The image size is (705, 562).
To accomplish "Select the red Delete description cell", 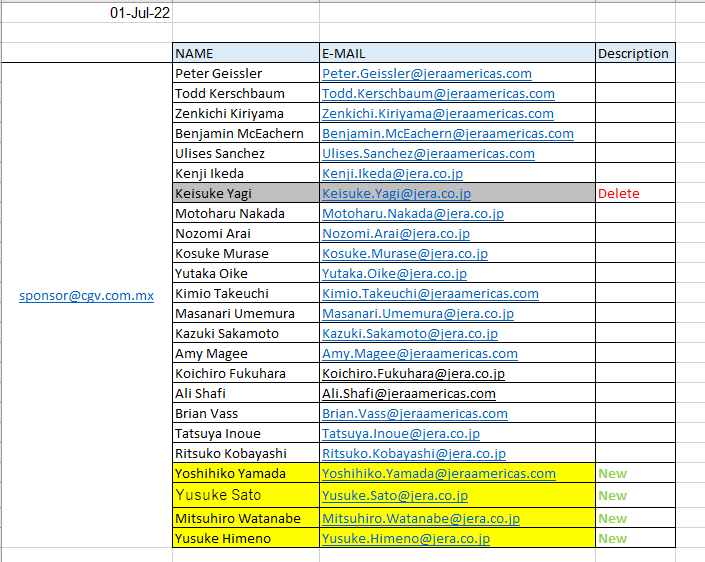I will pos(635,193).
